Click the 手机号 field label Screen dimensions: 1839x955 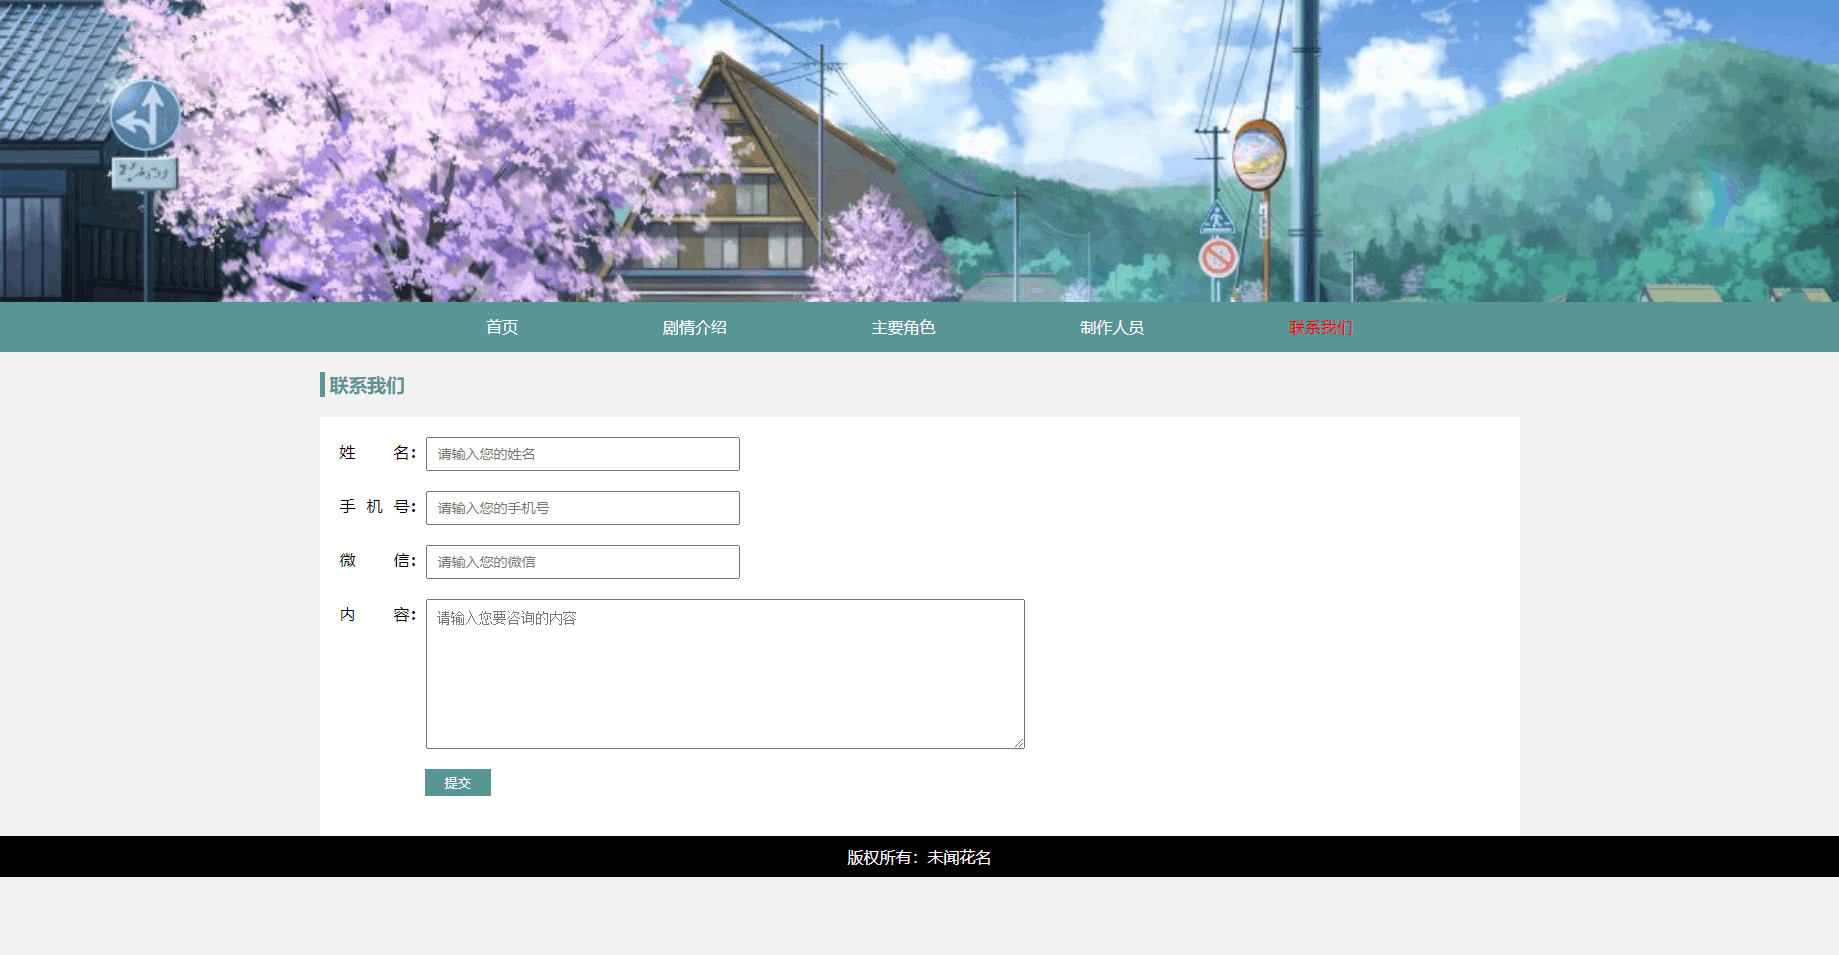pyautogui.click(x=378, y=507)
